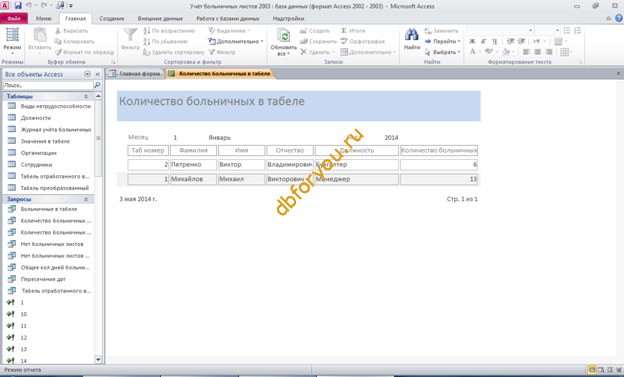
Task: Collapse the Запросы group
Action: coord(86,199)
